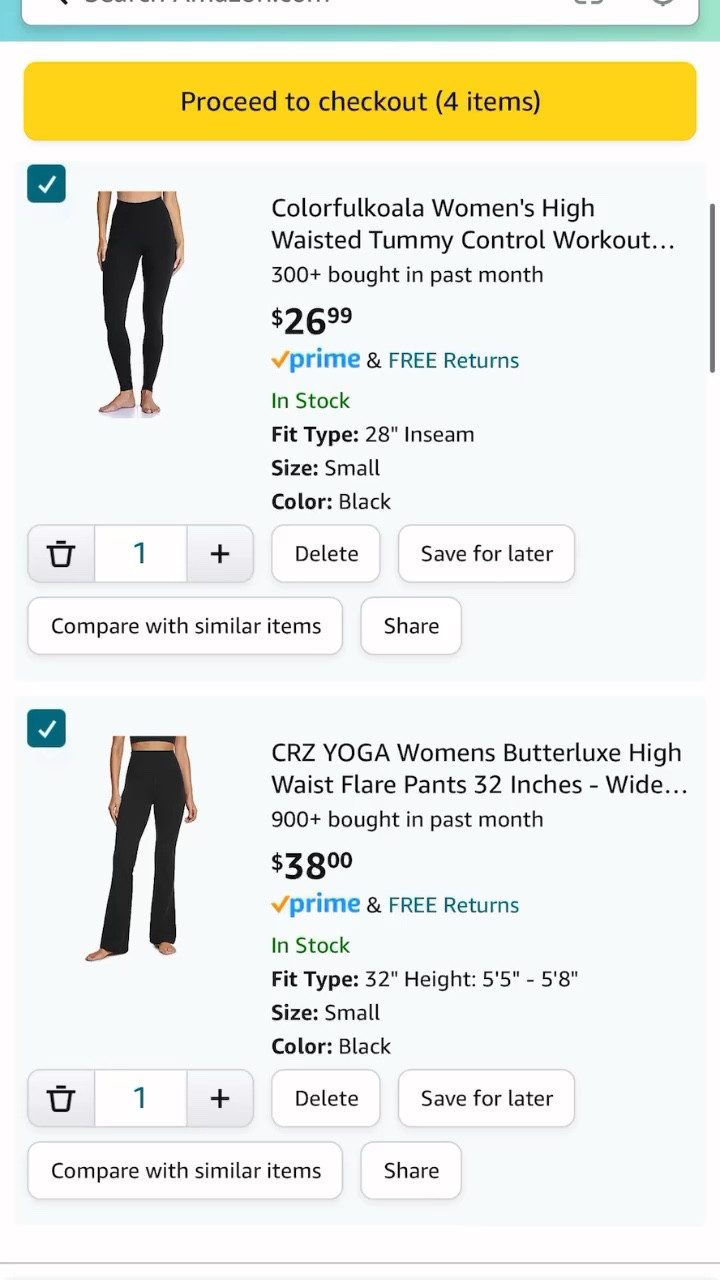
Task: Increase quantity of Colorfulkoala leggings with plus
Action: 220,553
